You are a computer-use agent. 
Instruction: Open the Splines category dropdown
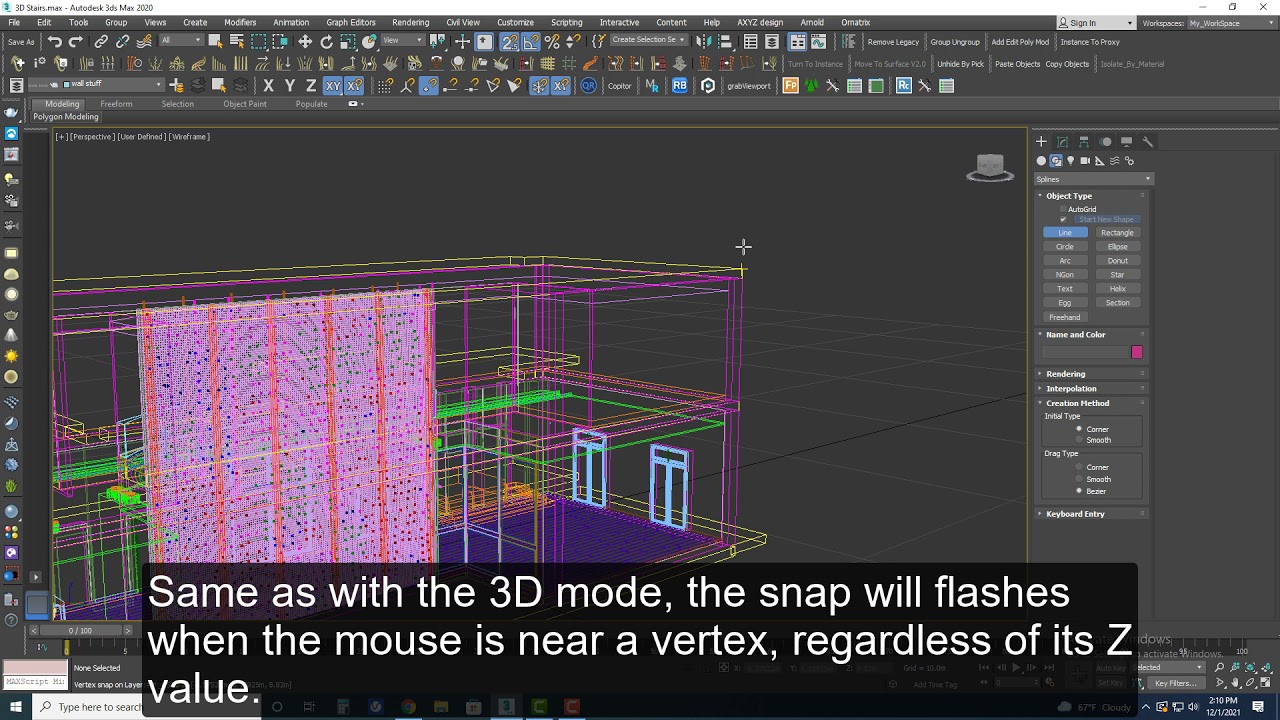1094,179
